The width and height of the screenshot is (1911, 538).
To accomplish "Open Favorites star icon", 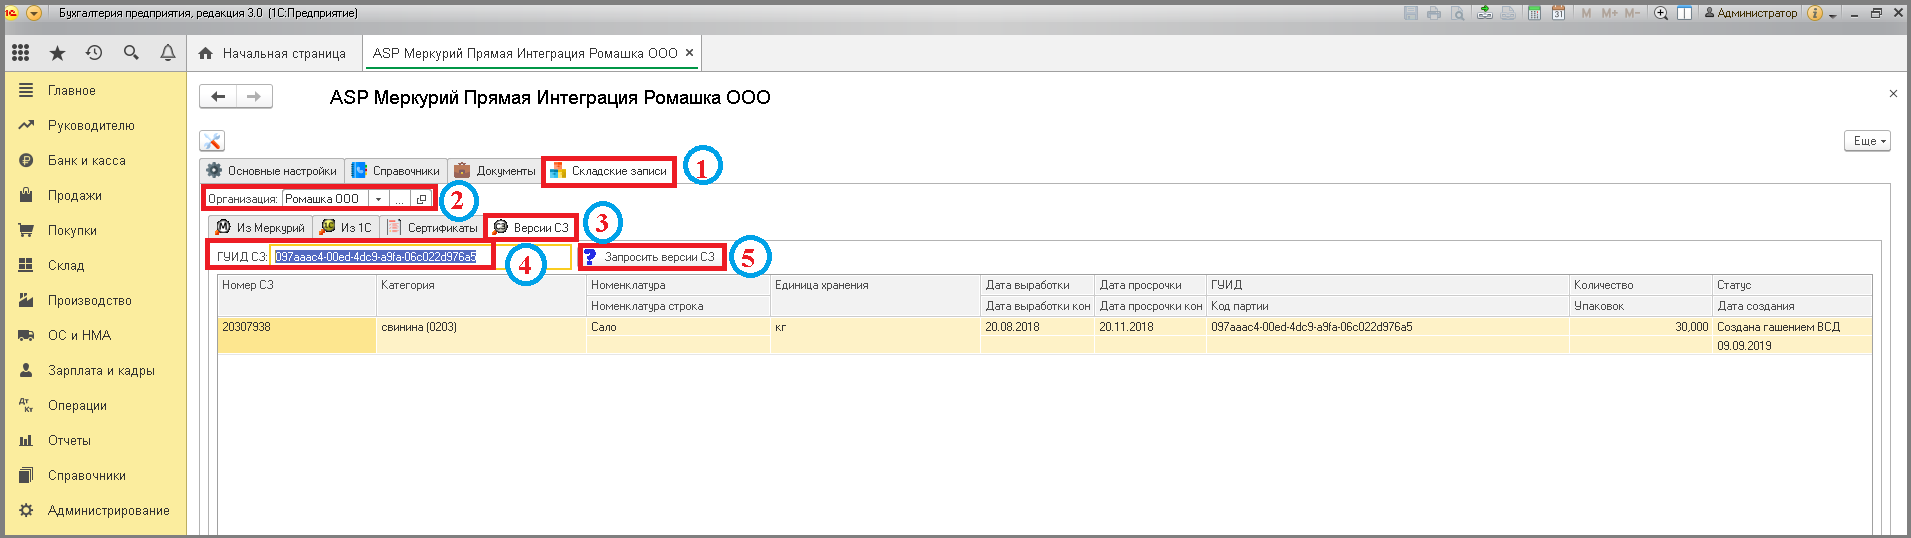I will tap(57, 53).
